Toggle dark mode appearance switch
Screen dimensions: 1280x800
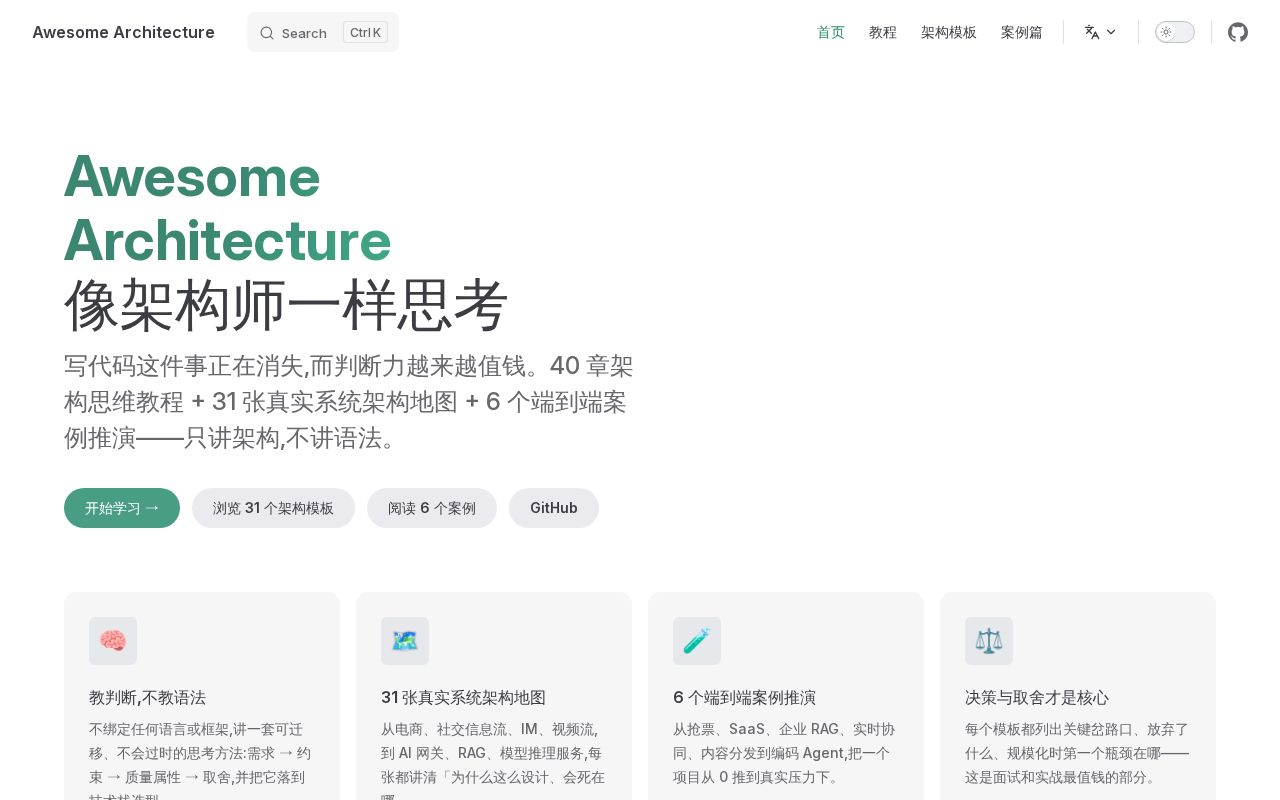click(x=1175, y=32)
